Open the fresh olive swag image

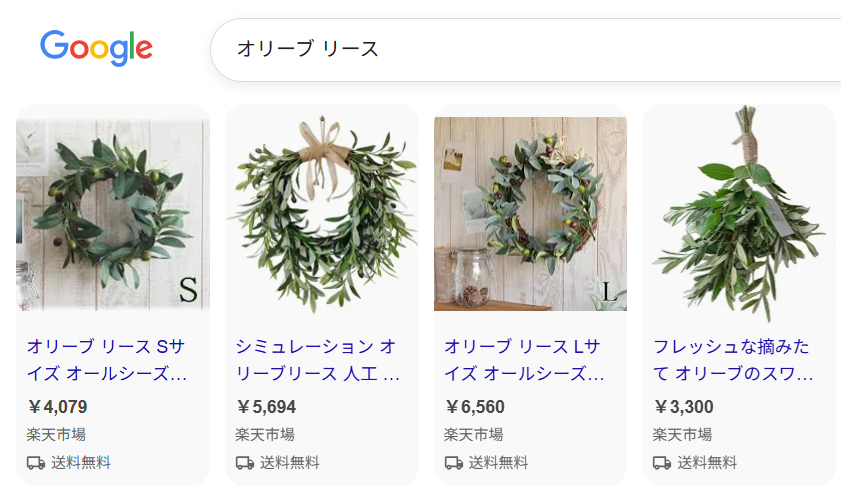(739, 214)
